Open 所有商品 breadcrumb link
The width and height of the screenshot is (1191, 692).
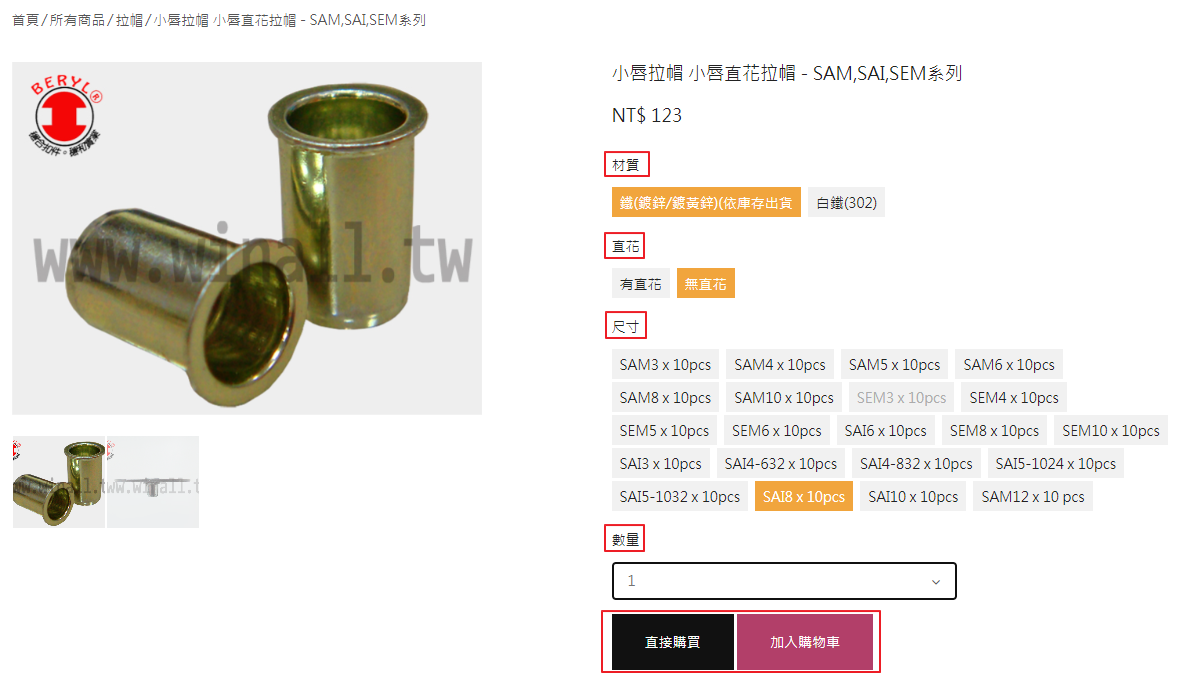point(77,20)
